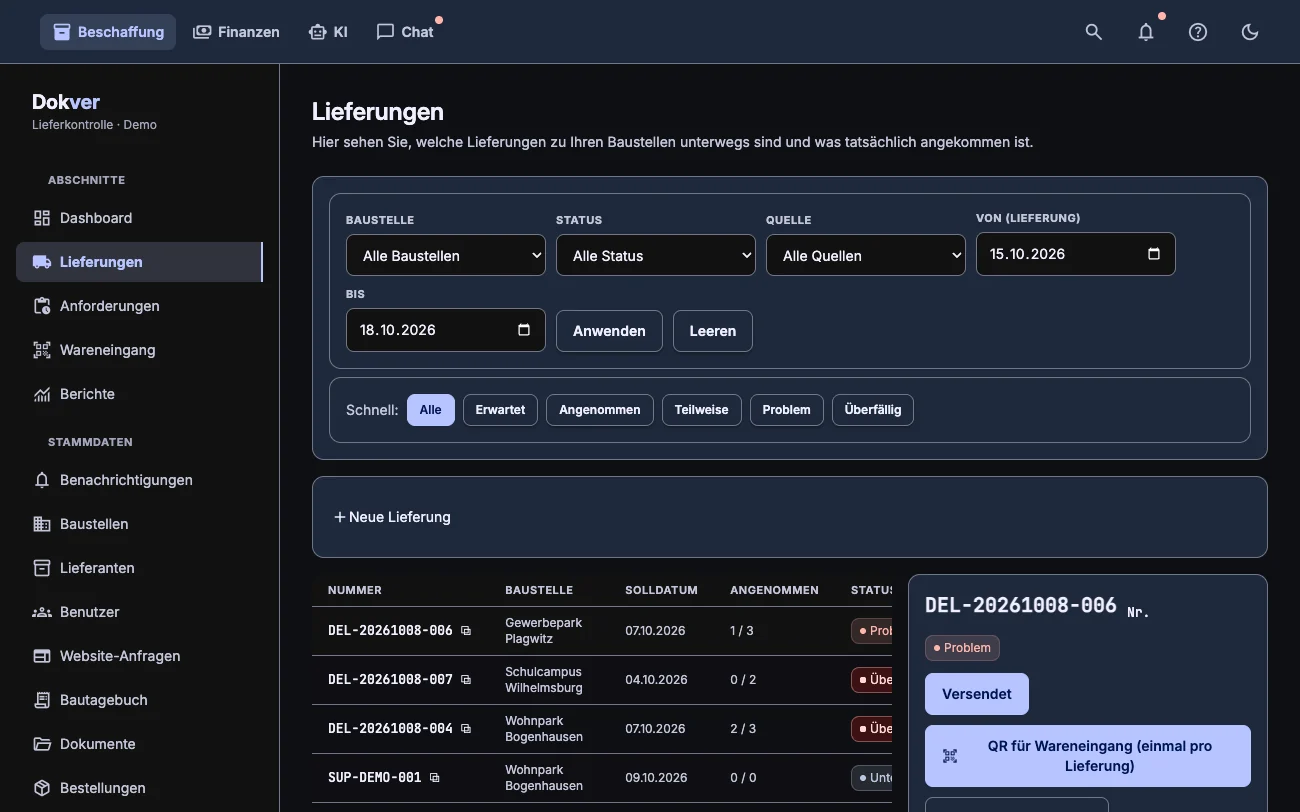Copy number SUP-DEMO-001 with copy icon

pos(434,777)
